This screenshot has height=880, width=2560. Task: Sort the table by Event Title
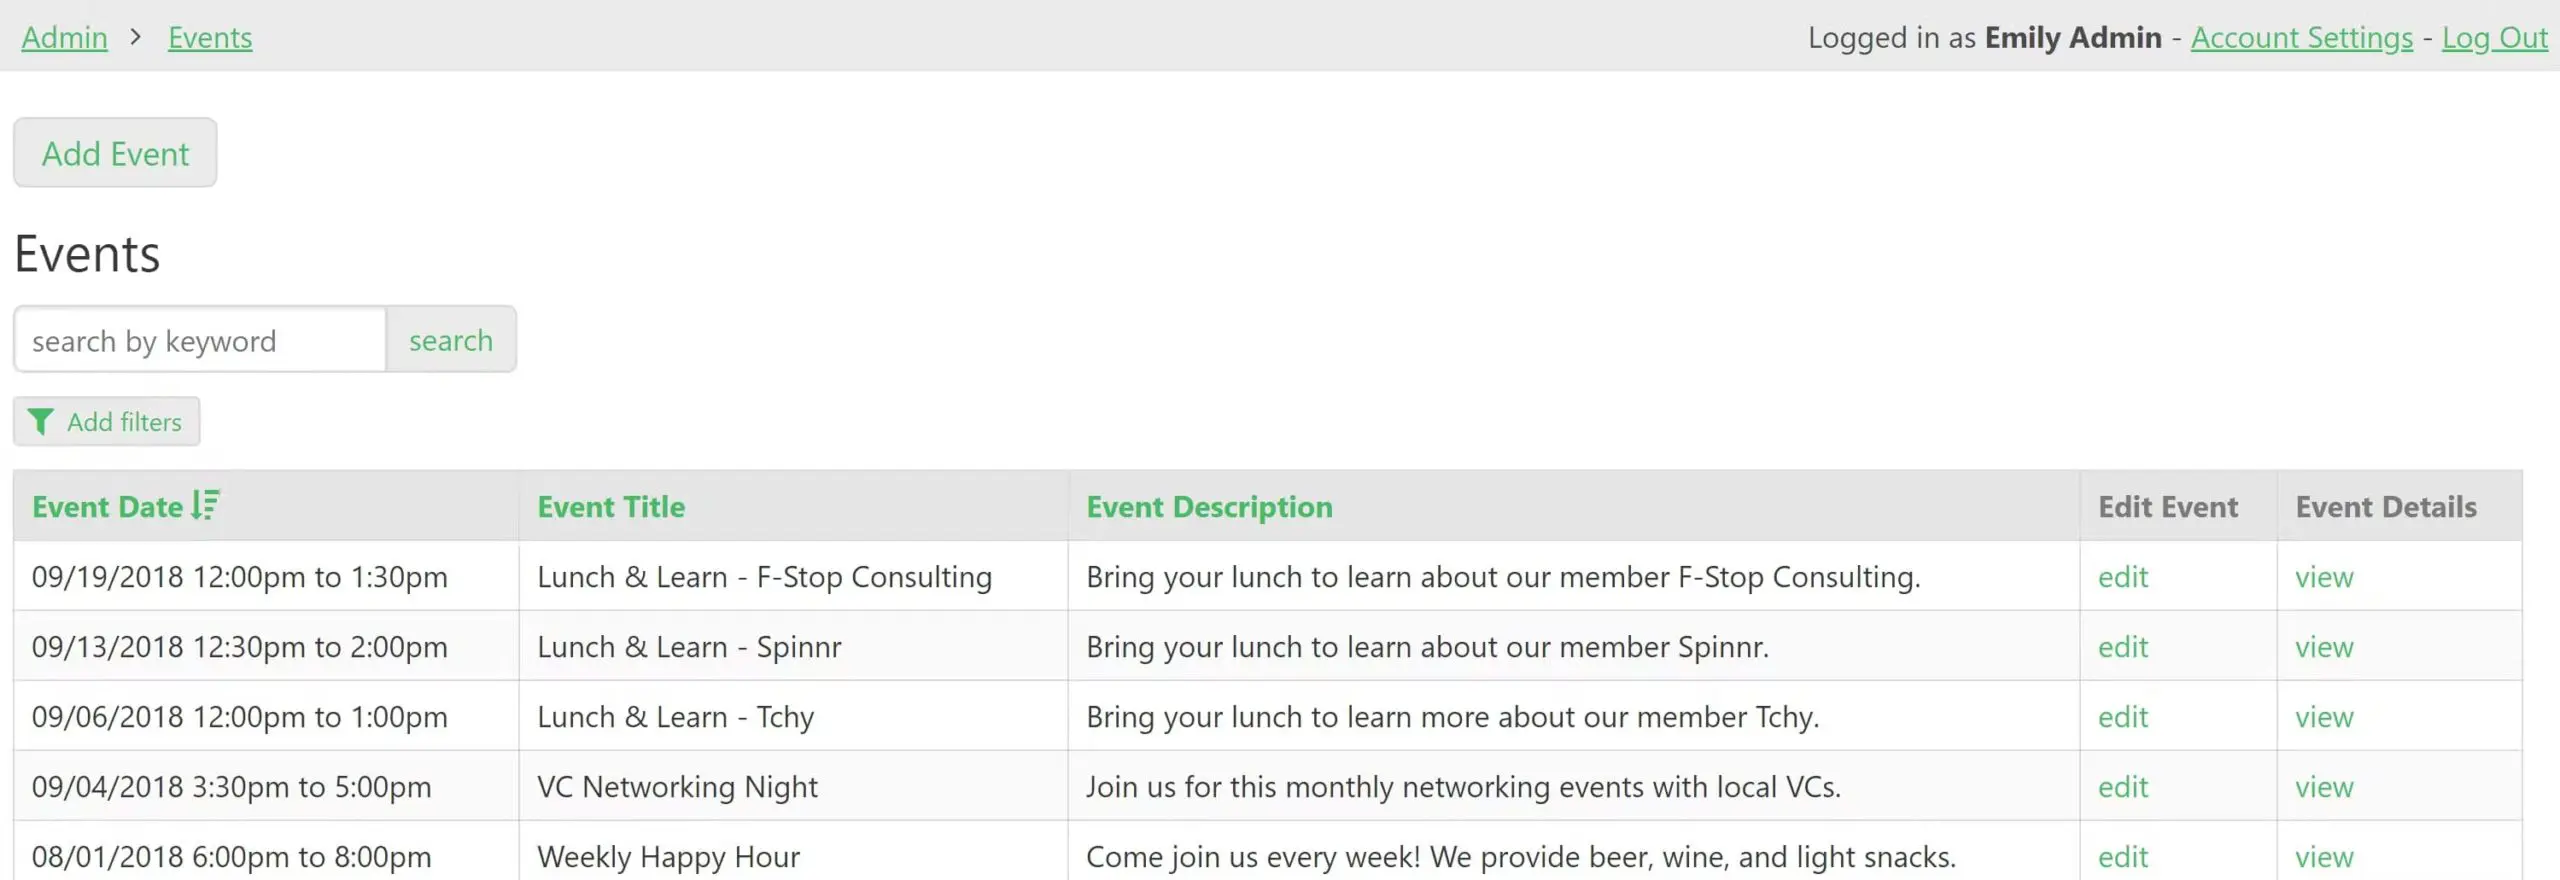coord(611,507)
